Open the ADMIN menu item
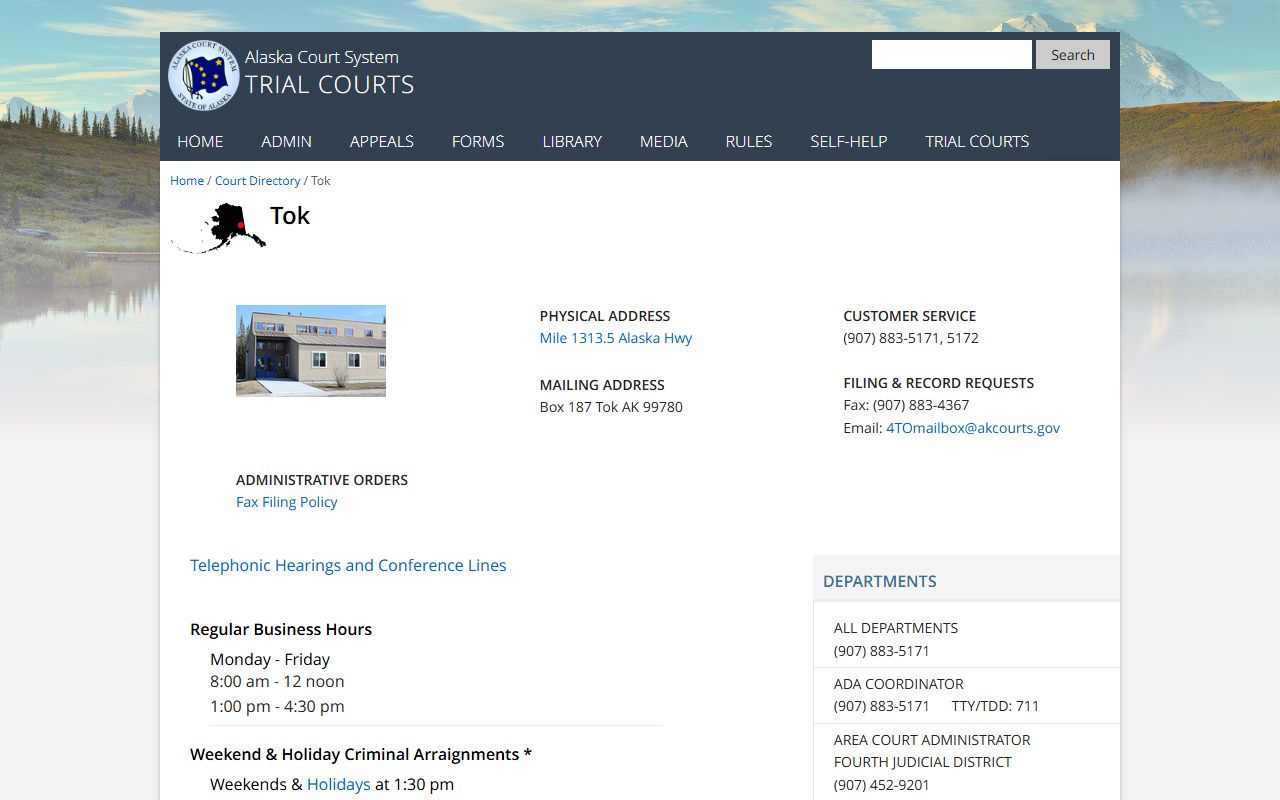The width and height of the screenshot is (1280, 800). (287, 141)
